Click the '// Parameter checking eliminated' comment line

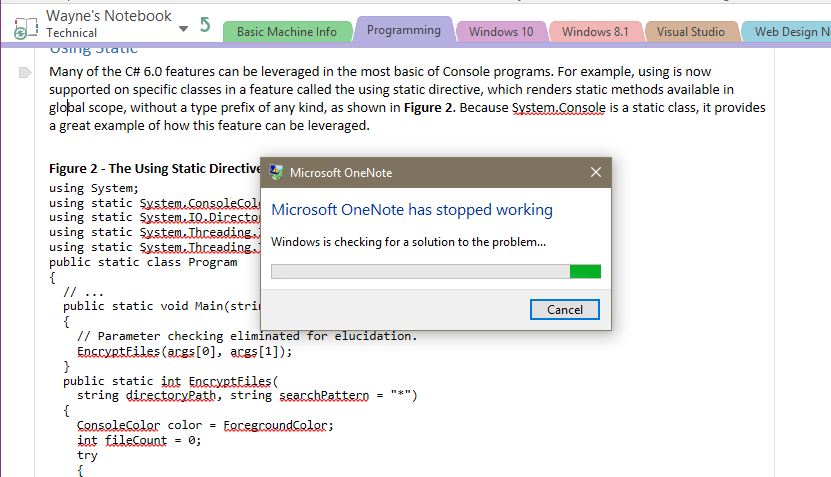247,336
